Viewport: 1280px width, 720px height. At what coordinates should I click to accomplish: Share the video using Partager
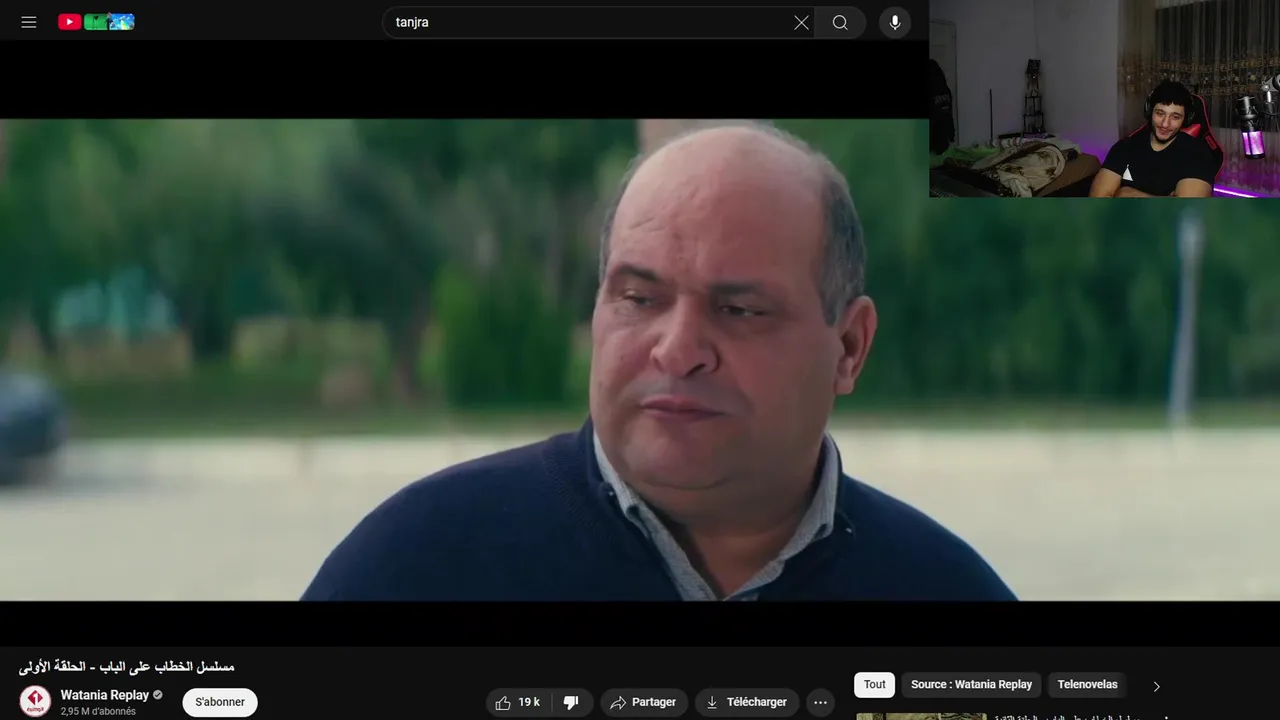point(644,702)
